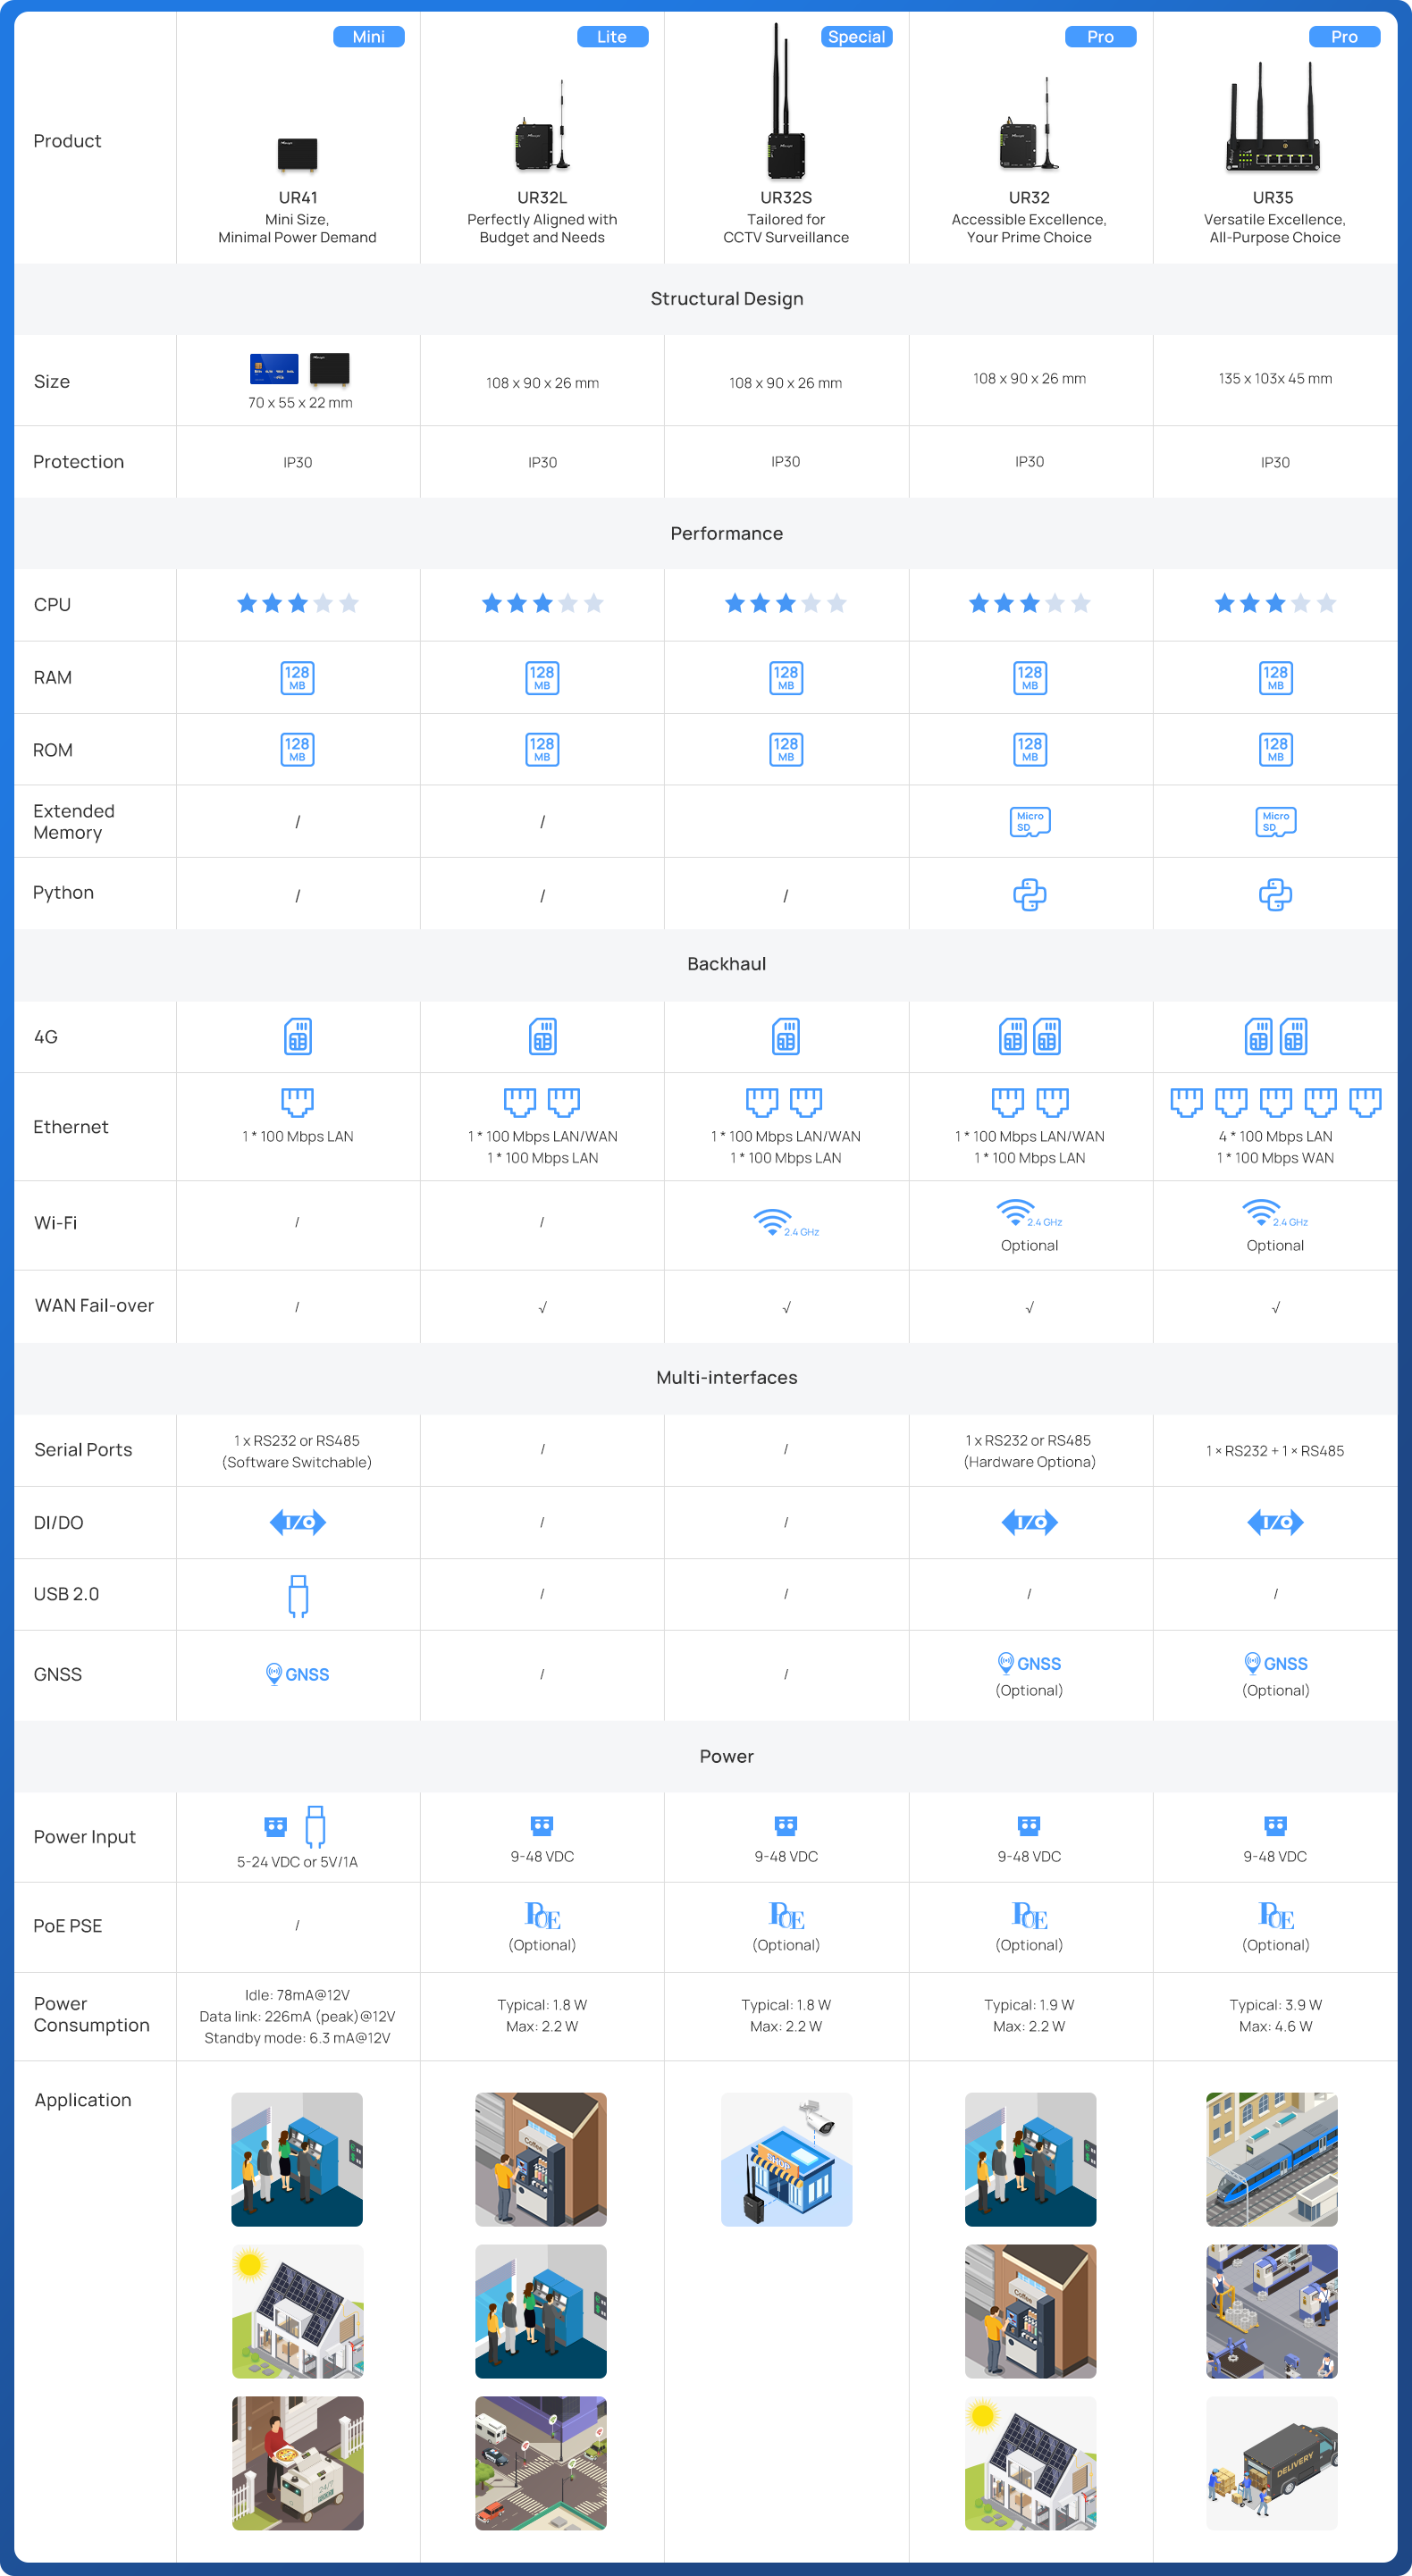Viewport: 1412px width, 2576px height.
Task: Open the UR41 pizza delivery robot image
Action: [297, 2462]
